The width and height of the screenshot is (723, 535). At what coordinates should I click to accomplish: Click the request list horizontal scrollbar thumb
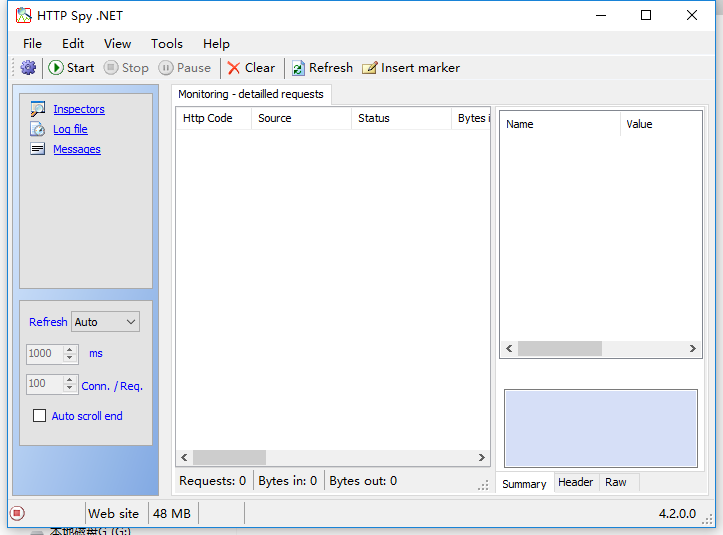tap(228, 457)
